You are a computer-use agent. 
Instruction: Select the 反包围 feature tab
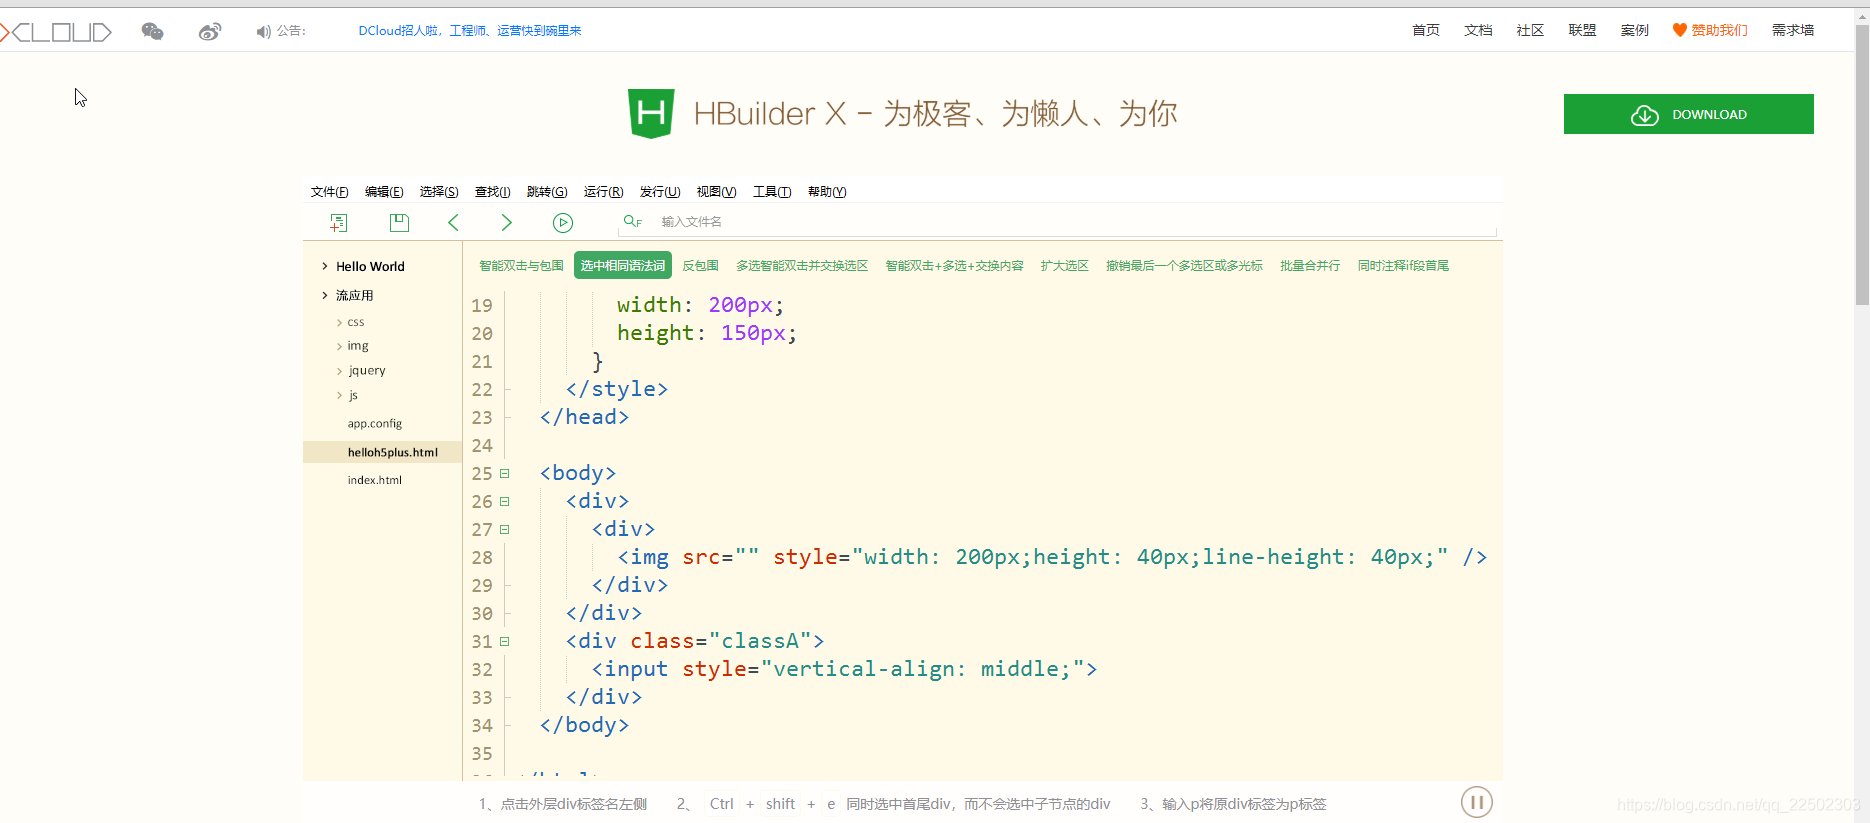click(x=700, y=266)
